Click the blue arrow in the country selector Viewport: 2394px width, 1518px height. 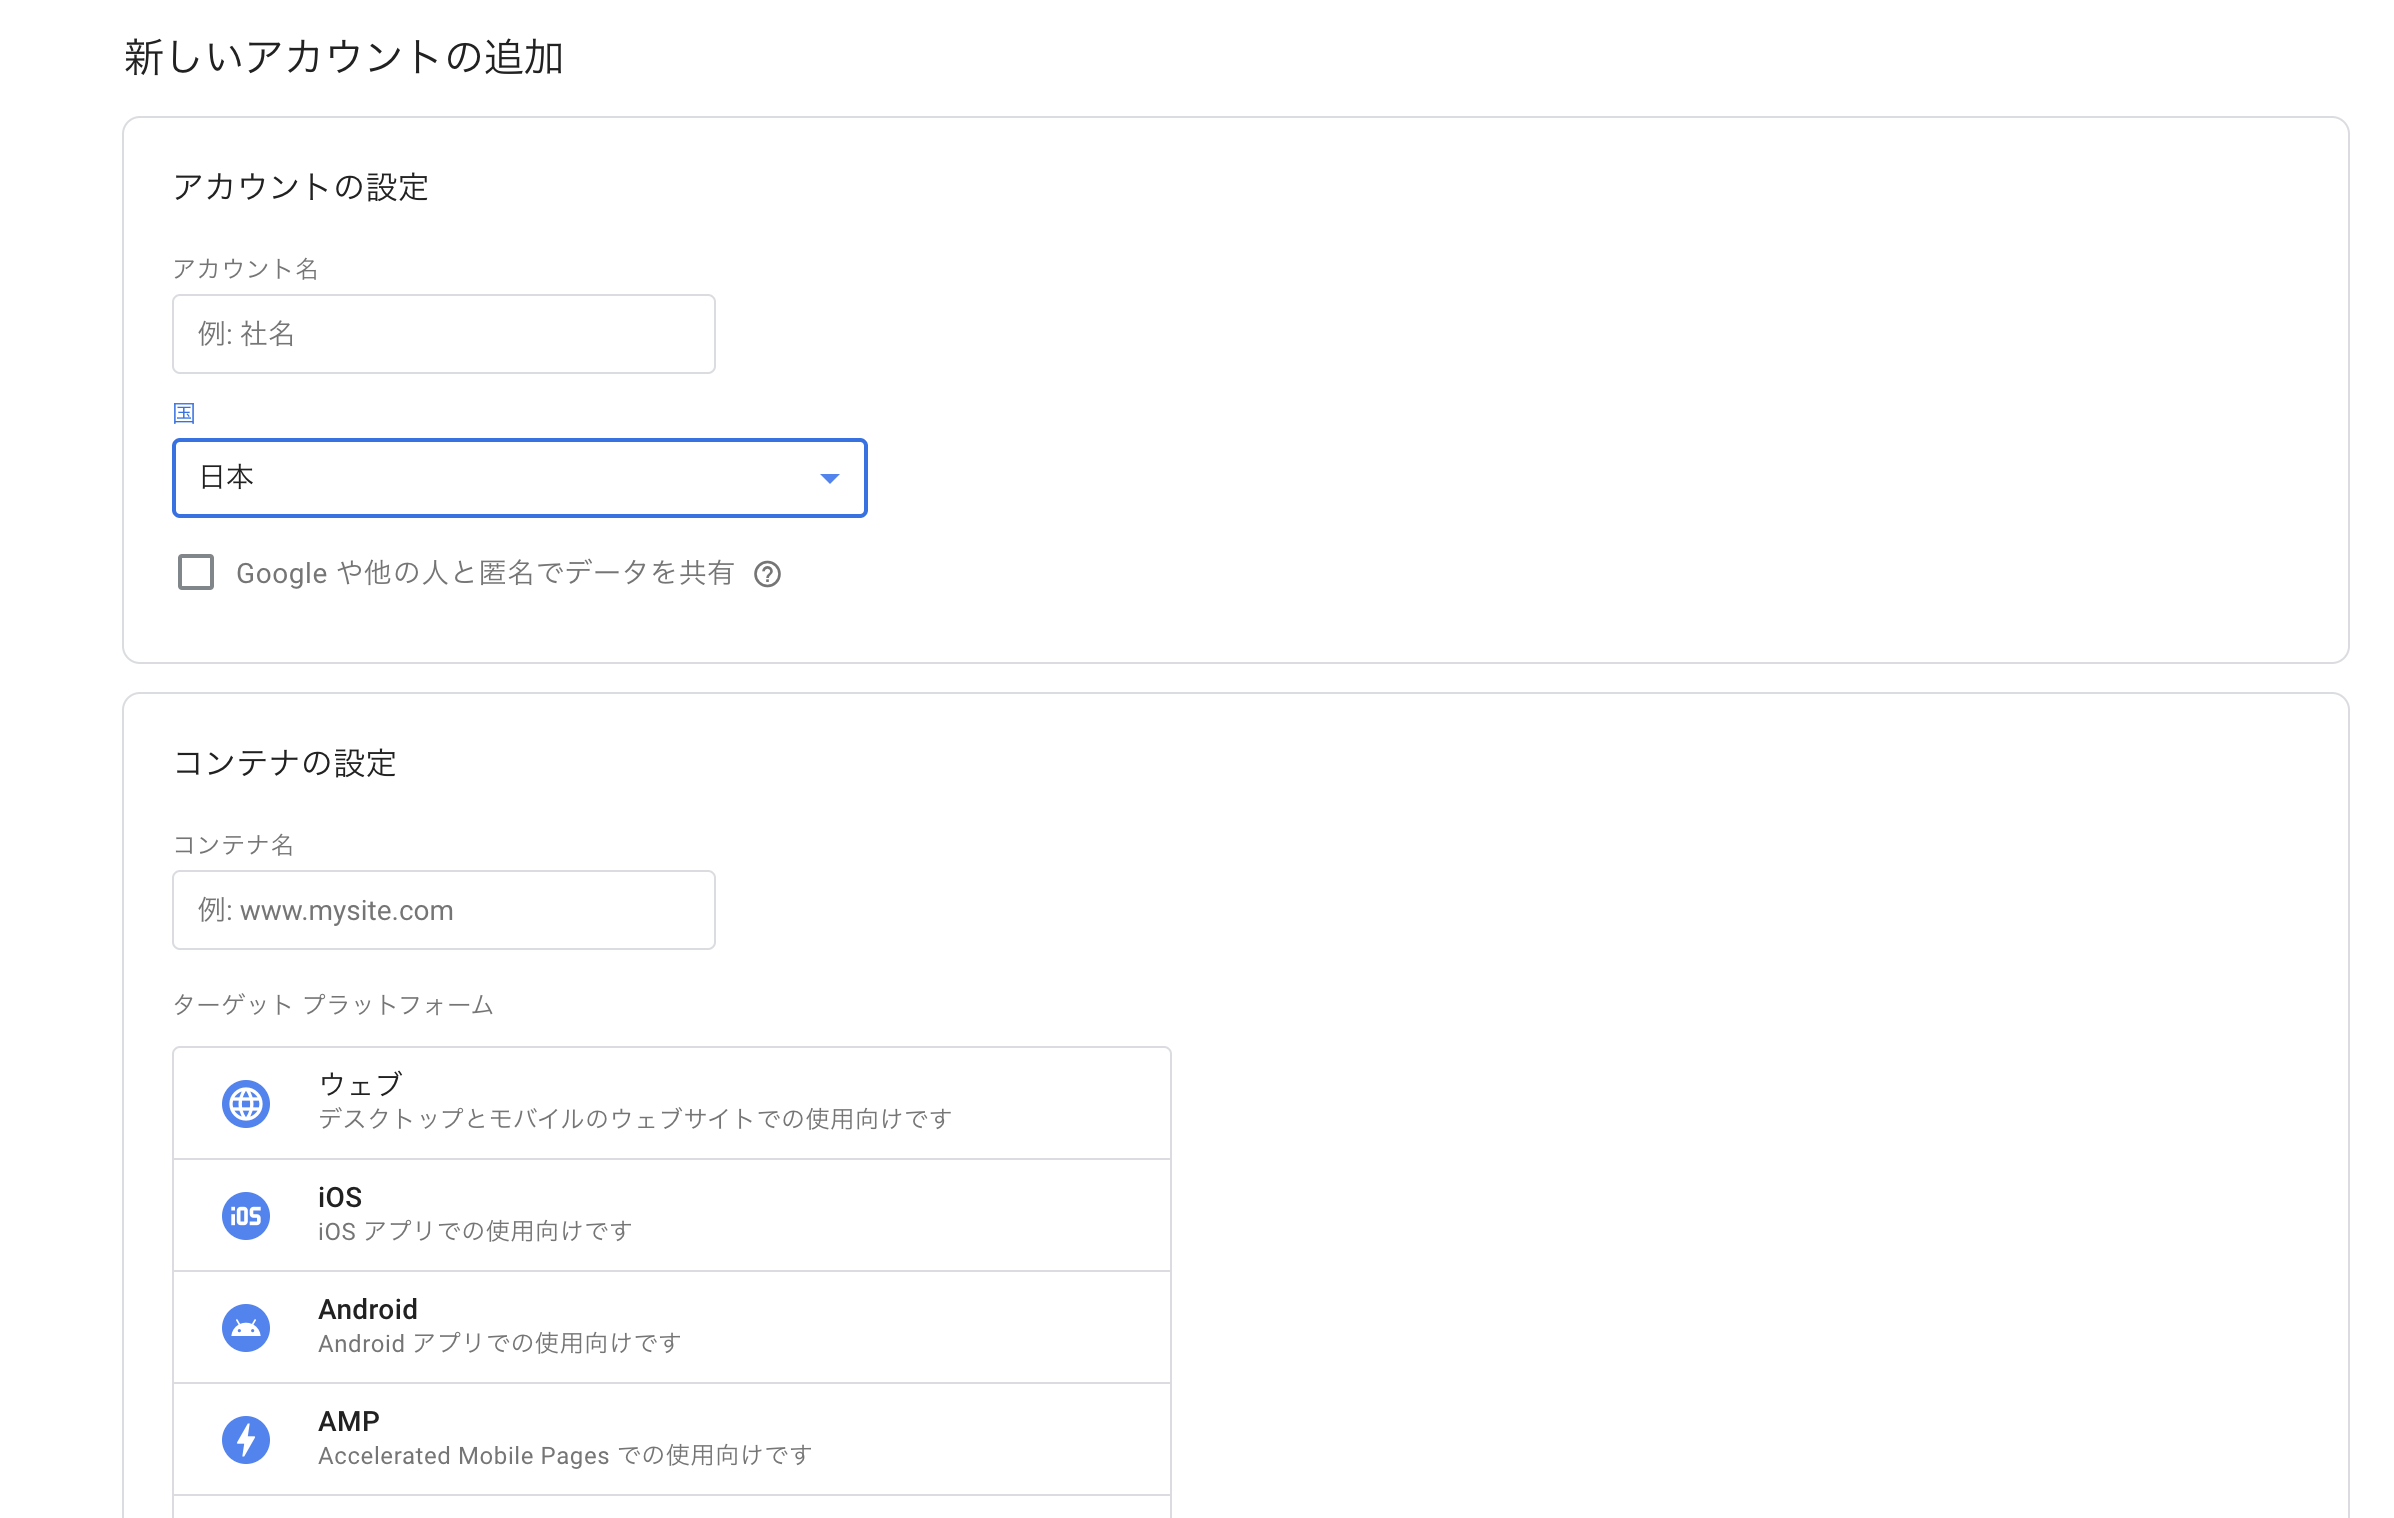[x=829, y=478]
